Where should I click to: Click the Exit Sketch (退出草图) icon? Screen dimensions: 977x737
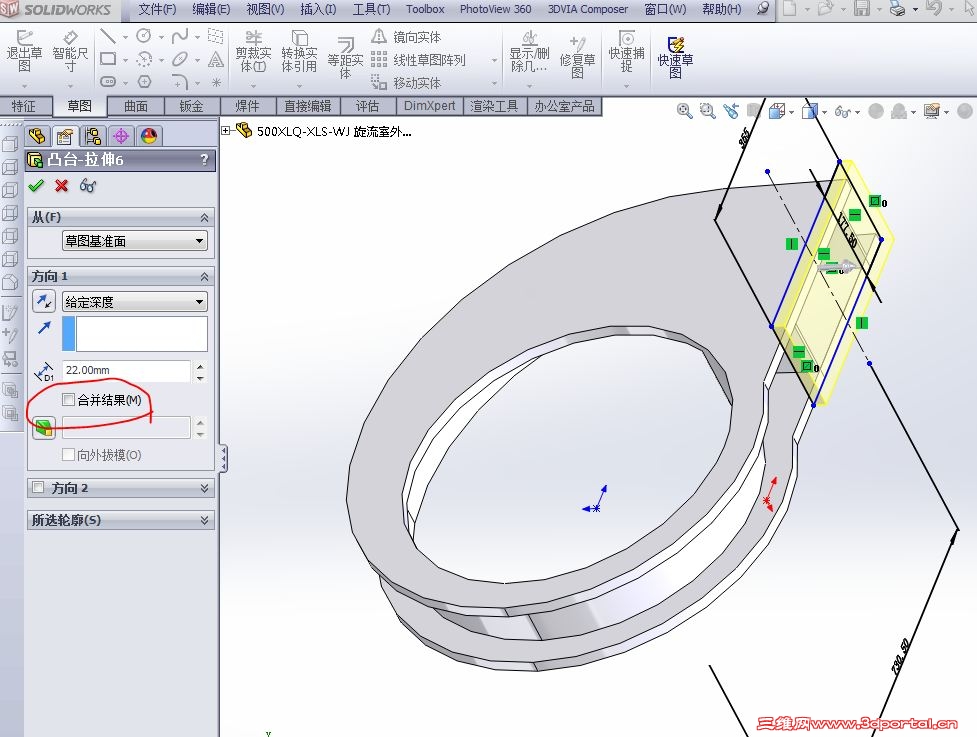[x=24, y=37]
